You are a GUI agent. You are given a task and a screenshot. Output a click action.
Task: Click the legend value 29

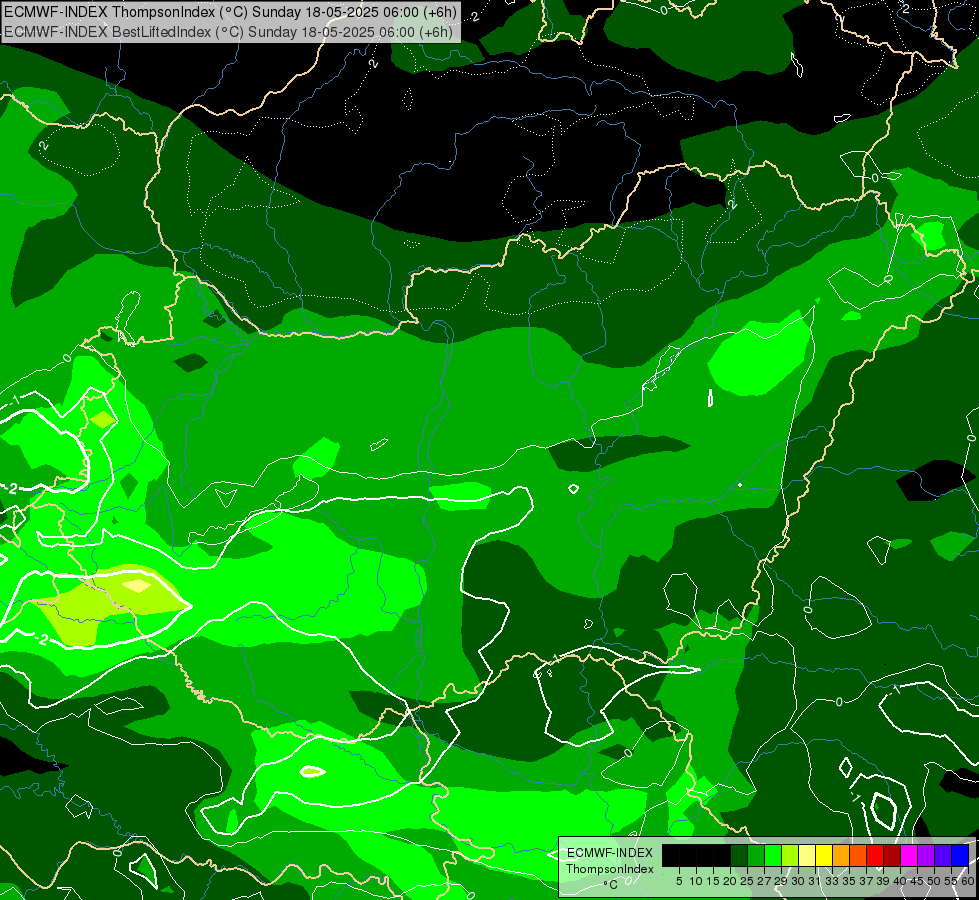781,881
